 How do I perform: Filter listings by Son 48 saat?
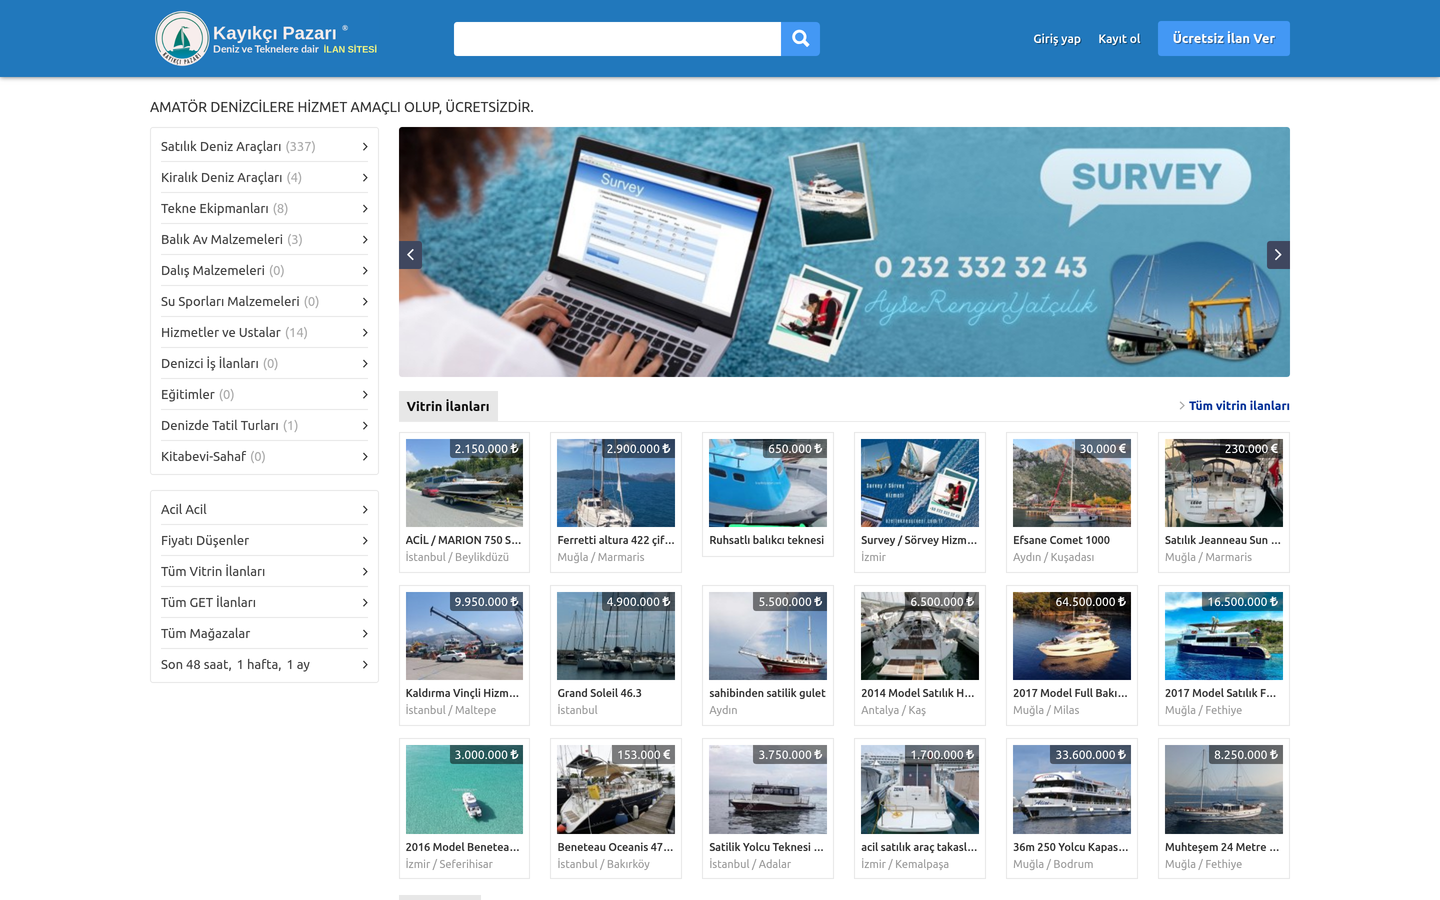196,665
